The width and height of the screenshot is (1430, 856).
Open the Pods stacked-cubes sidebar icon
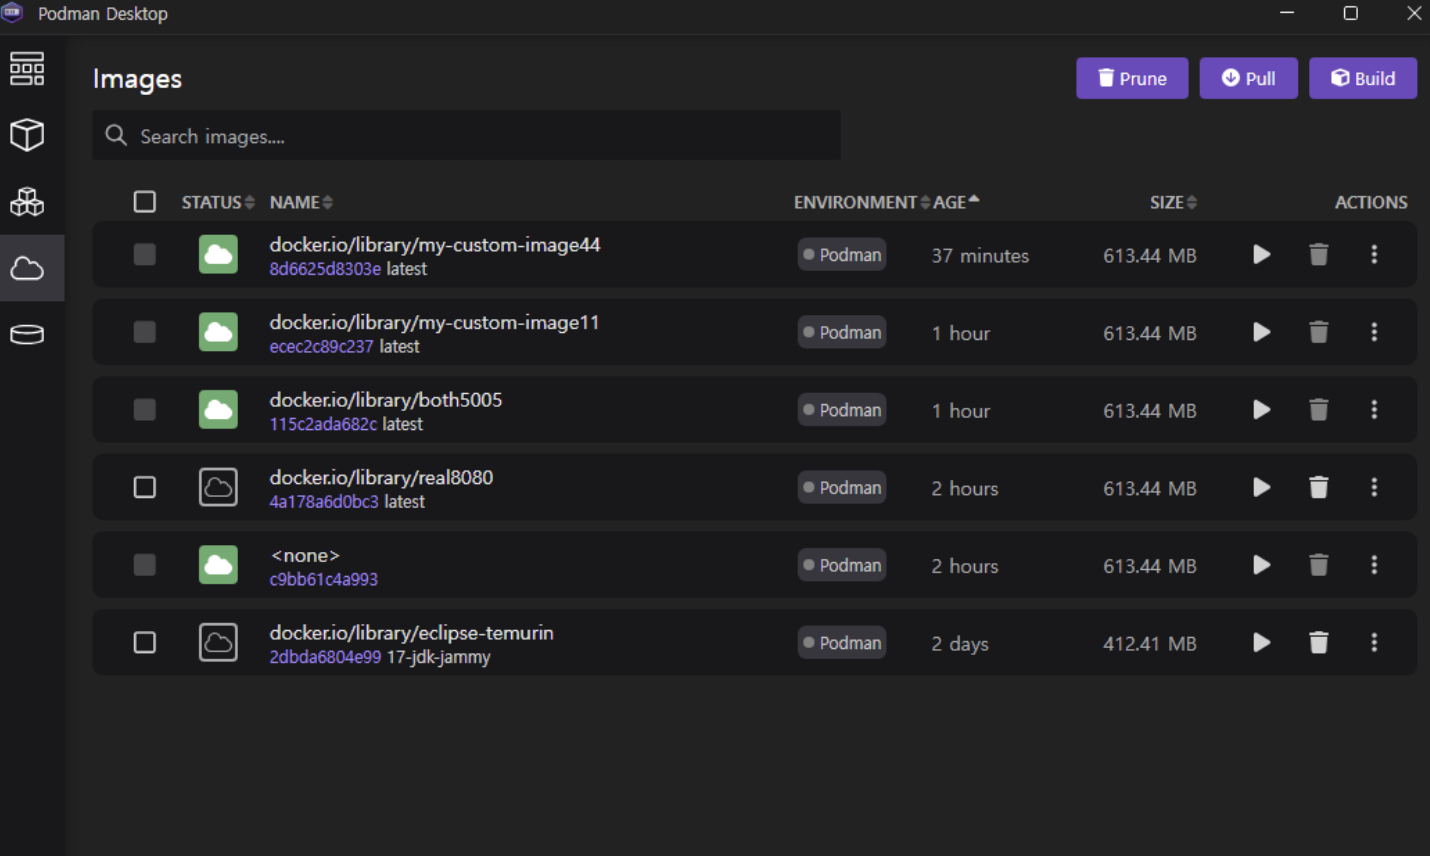27,202
